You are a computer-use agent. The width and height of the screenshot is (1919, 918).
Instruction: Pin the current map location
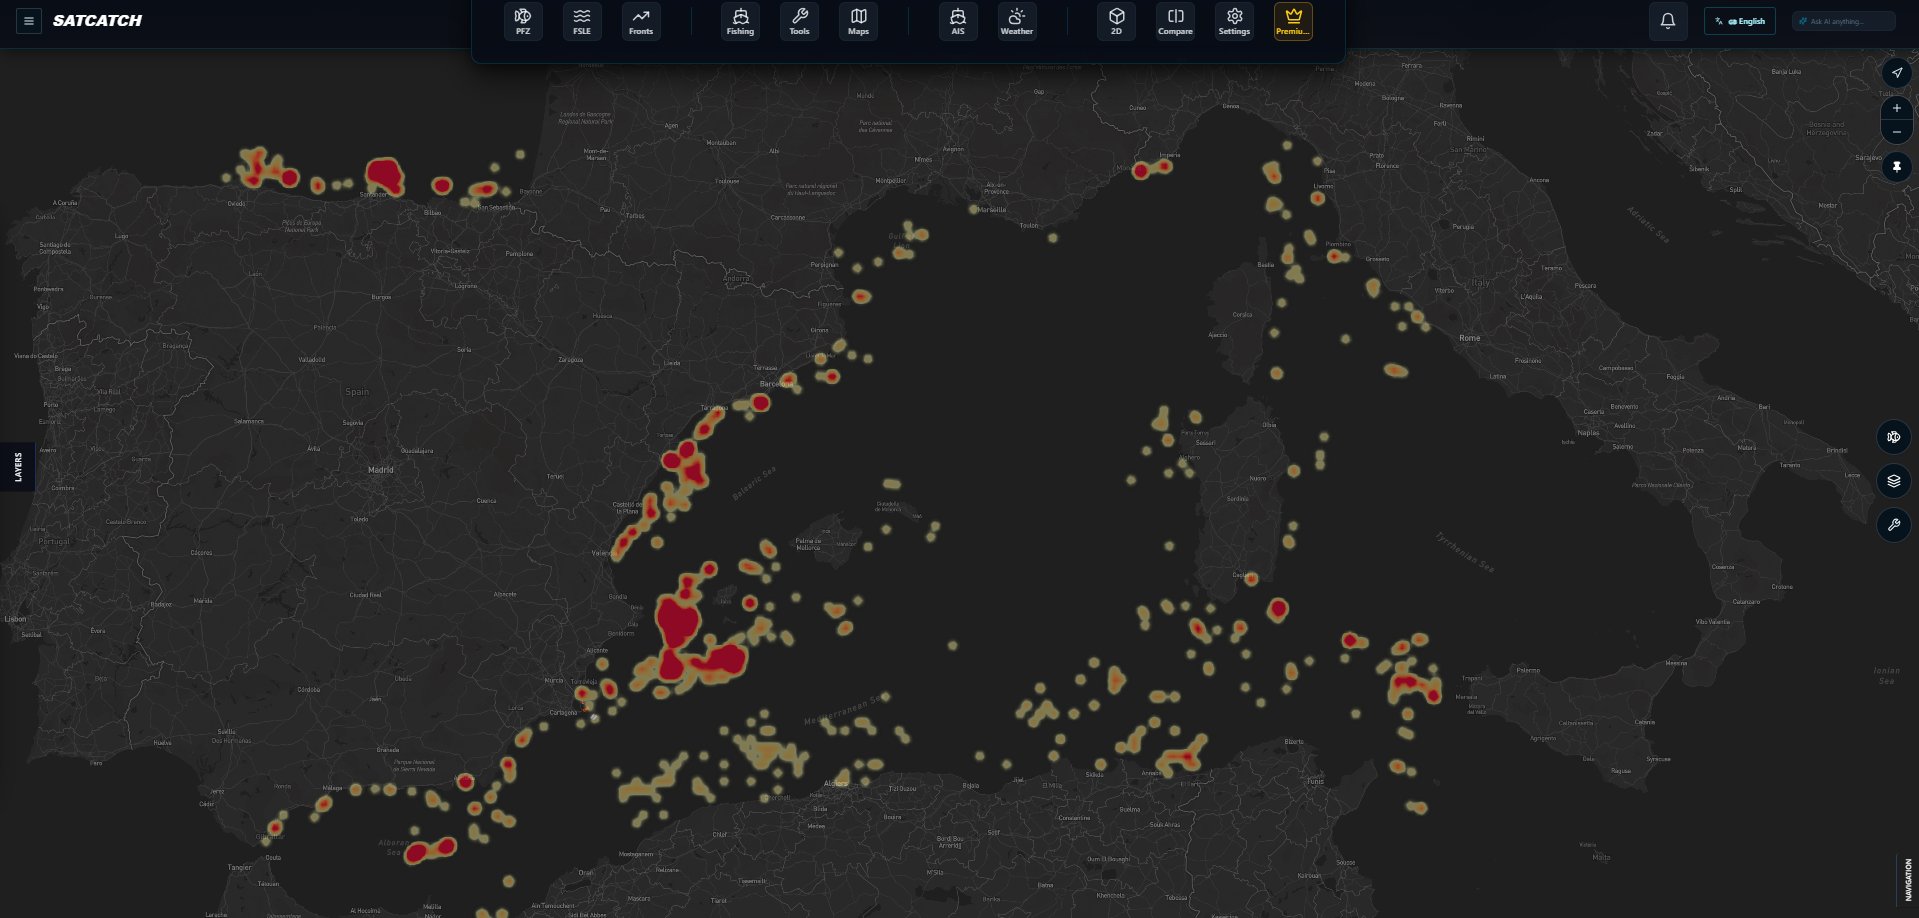[1896, 167]
